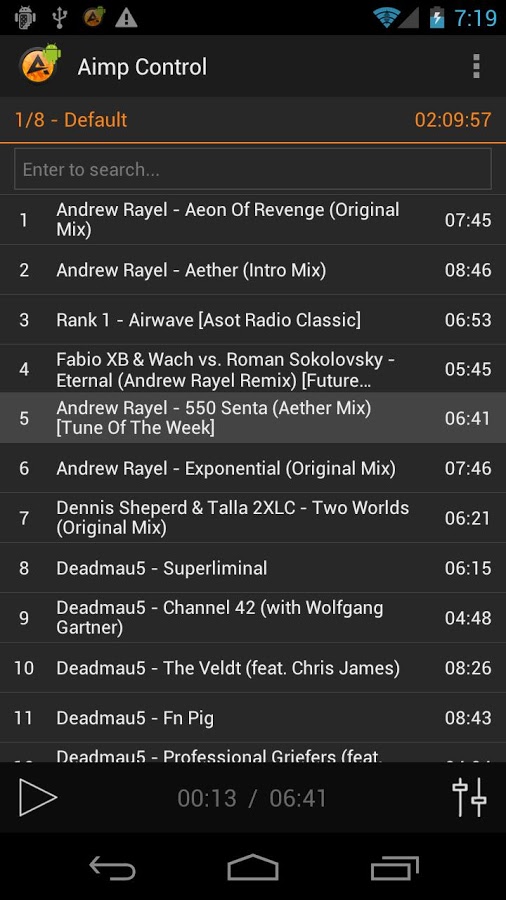Tap Deadmau5 - The Veldt track
The height and width of the screenshot is (900, 506).
coord(253,668)
